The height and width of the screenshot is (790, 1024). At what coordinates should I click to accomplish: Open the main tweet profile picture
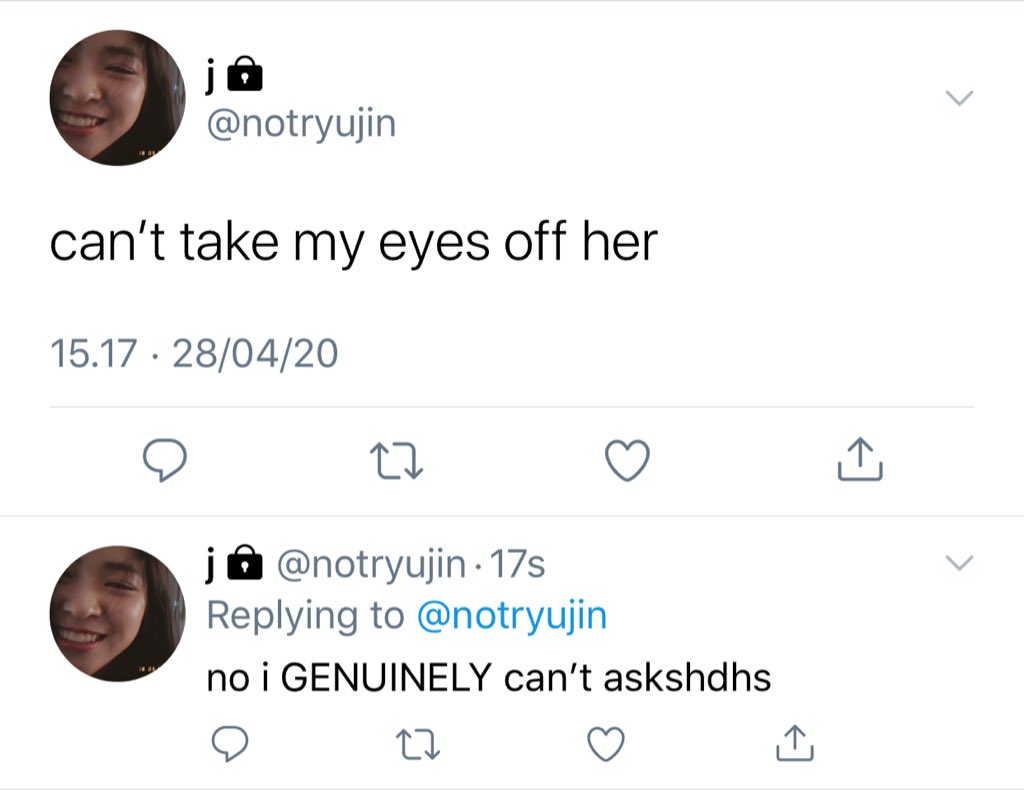[118, 97]
